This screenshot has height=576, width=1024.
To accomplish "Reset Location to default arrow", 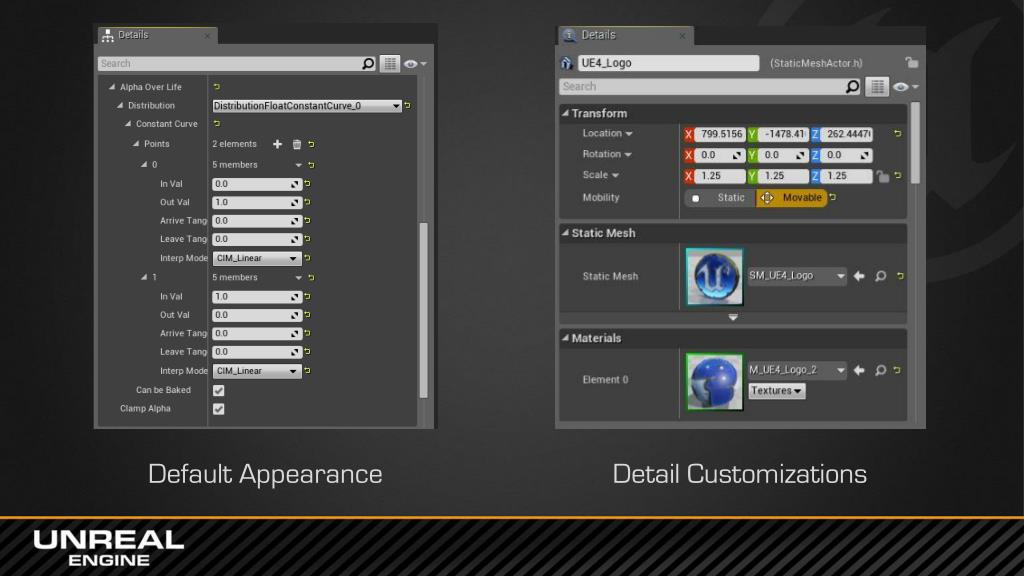I will [x=898, y=133].
